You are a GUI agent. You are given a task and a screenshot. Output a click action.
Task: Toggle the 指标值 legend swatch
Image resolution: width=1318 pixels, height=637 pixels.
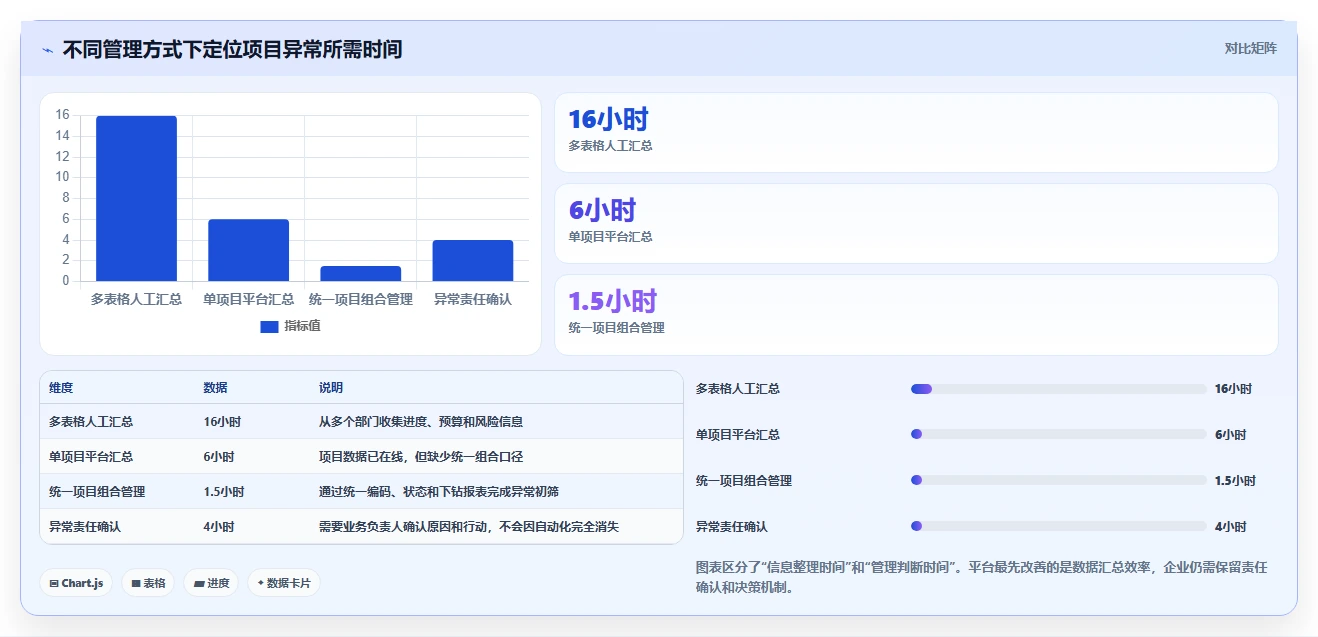(x=269, y=326)
